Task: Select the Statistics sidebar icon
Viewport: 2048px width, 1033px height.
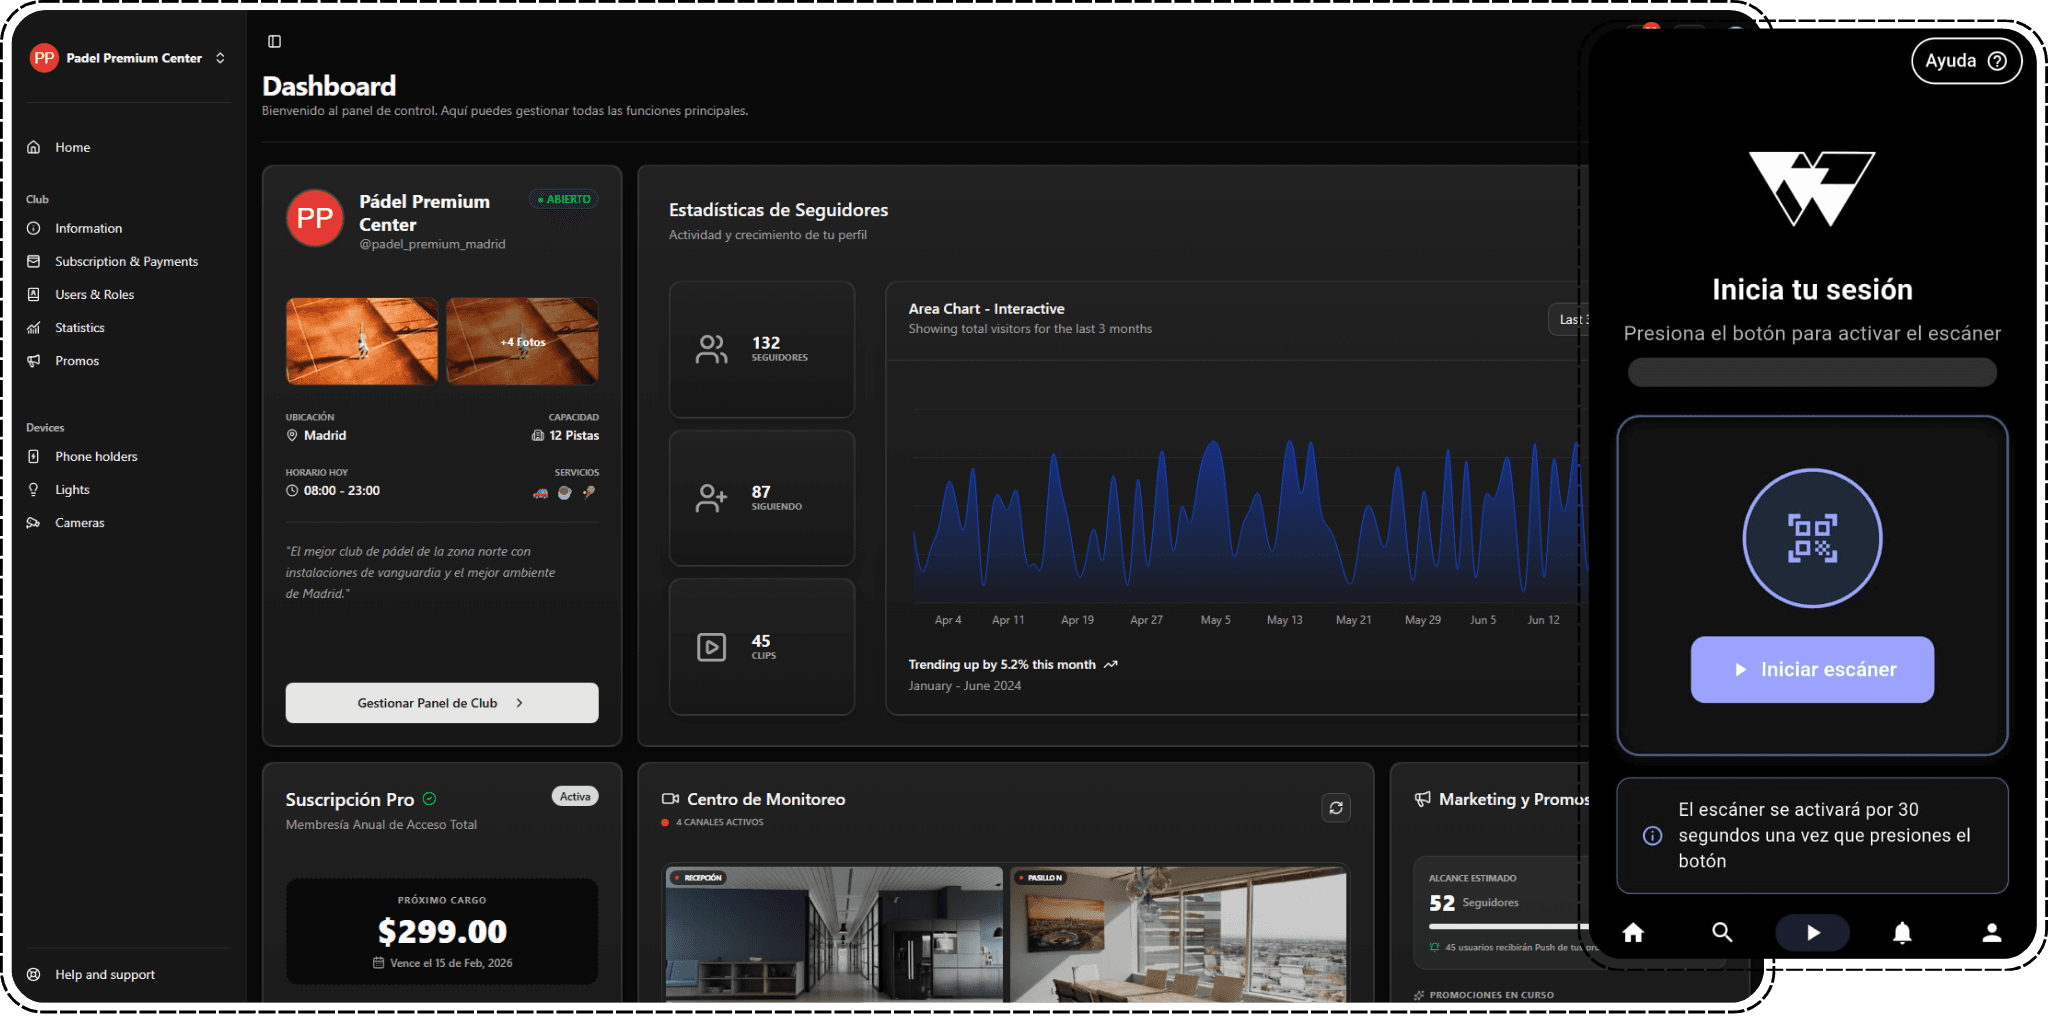Action: 35,327
